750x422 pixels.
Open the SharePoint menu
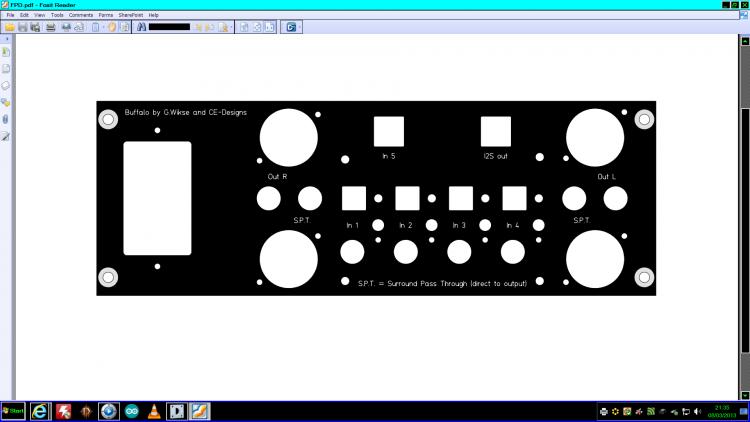[x=131, y=15]
